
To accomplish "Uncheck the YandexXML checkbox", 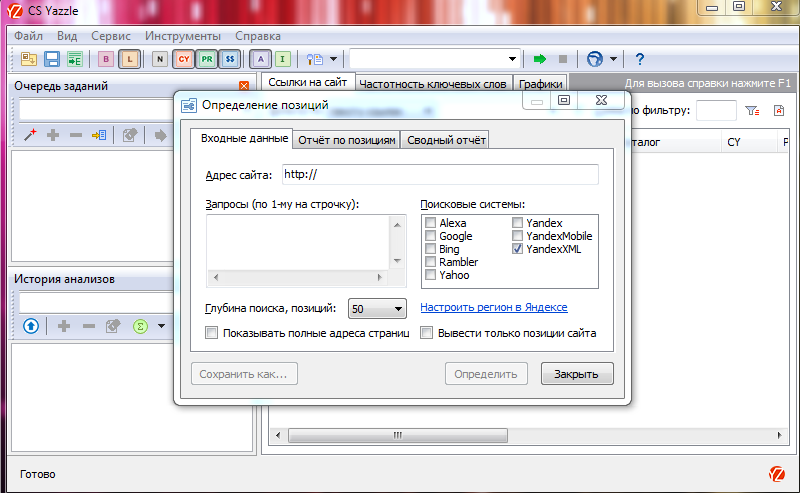I will 517,249.
